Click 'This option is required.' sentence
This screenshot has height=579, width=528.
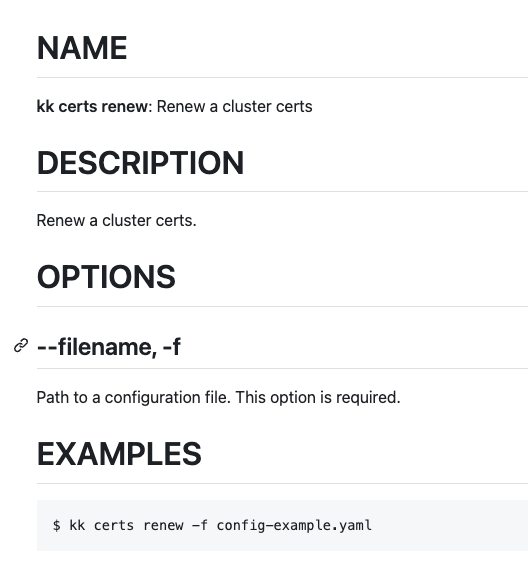[318, 398]
